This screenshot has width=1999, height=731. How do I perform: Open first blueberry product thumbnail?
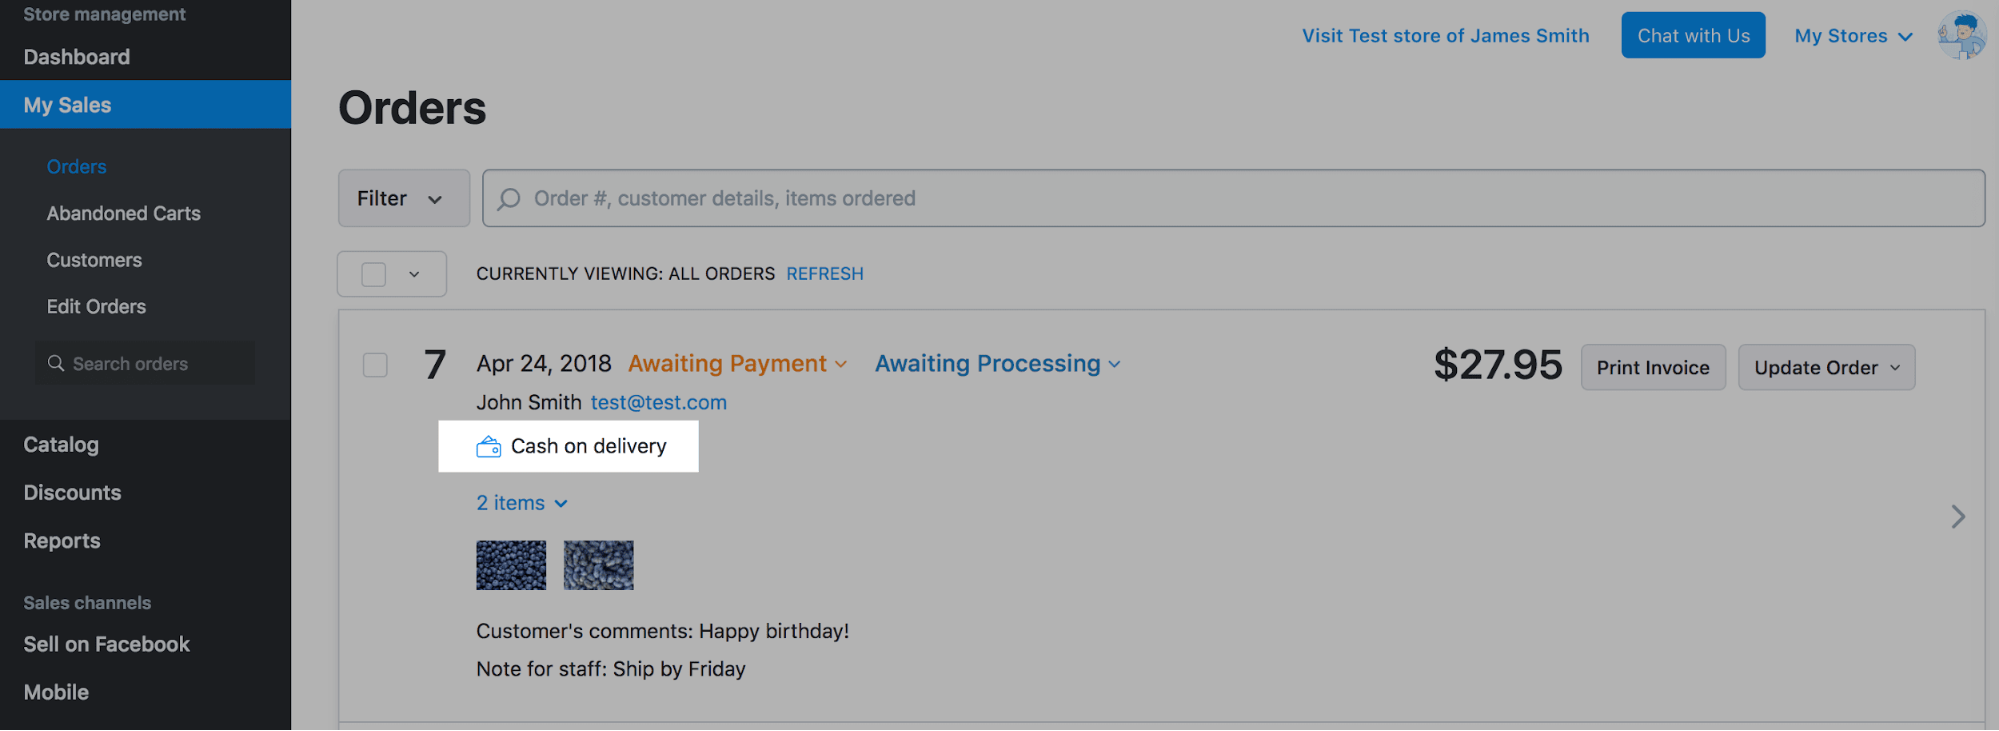pyautogui.click(x=511, y=565)
